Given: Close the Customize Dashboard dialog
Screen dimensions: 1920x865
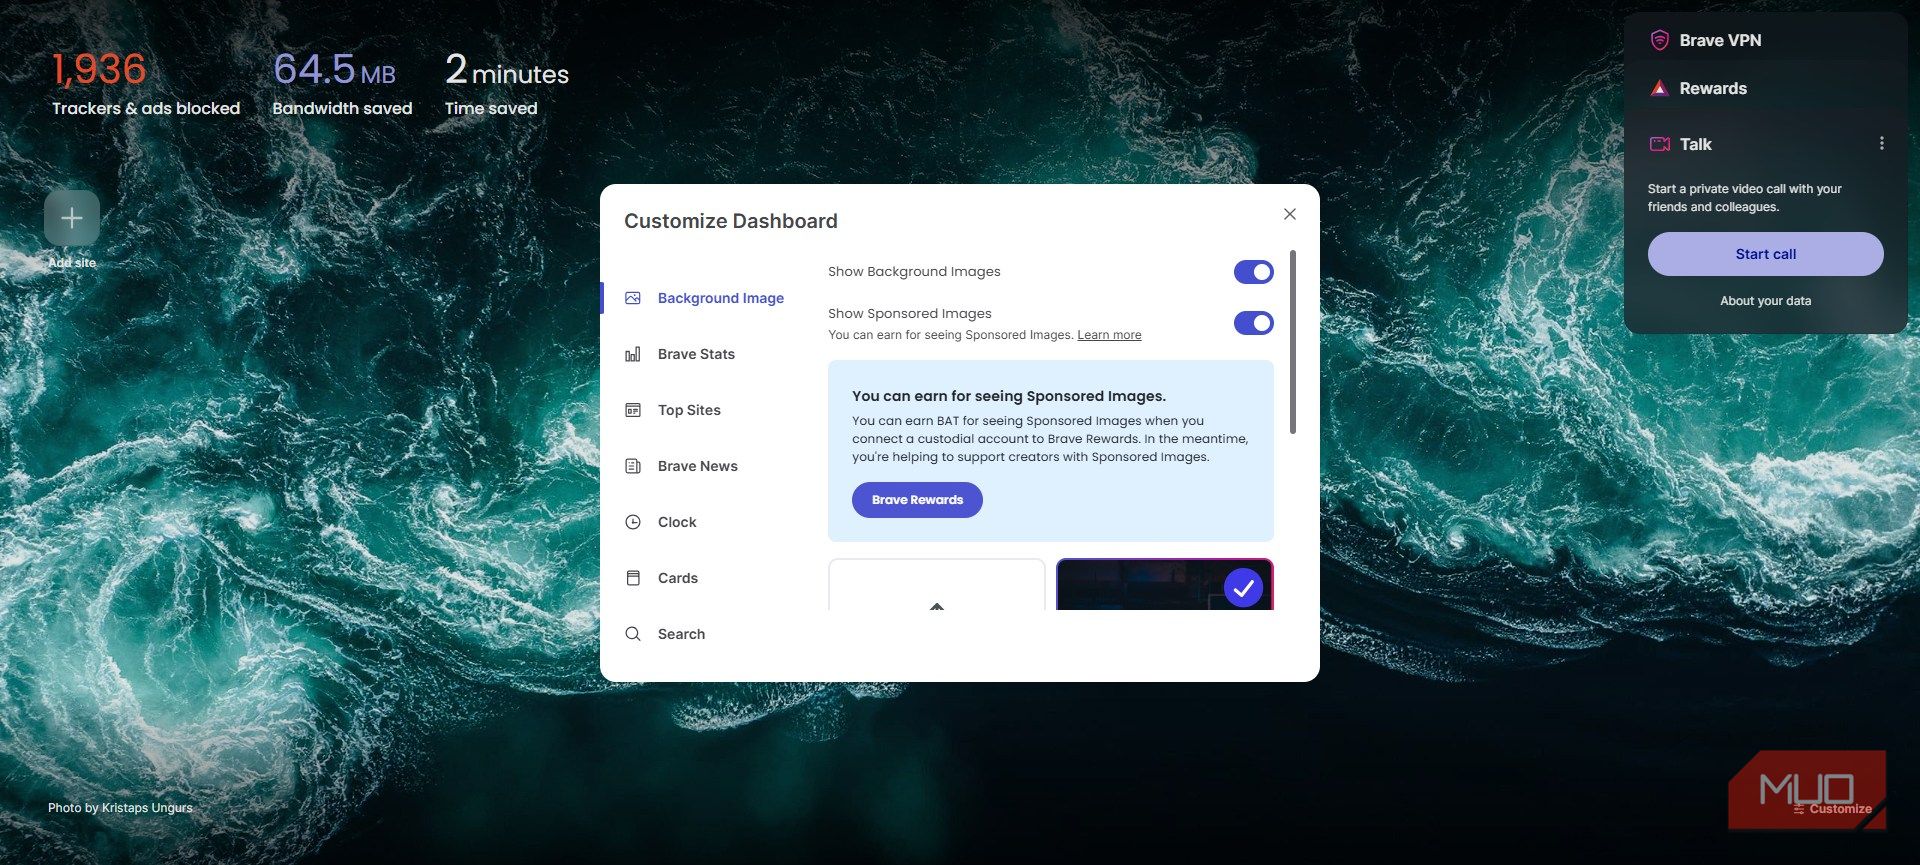Looking at the screenshot, I should pyautogui.click(x=1290, y=214).
